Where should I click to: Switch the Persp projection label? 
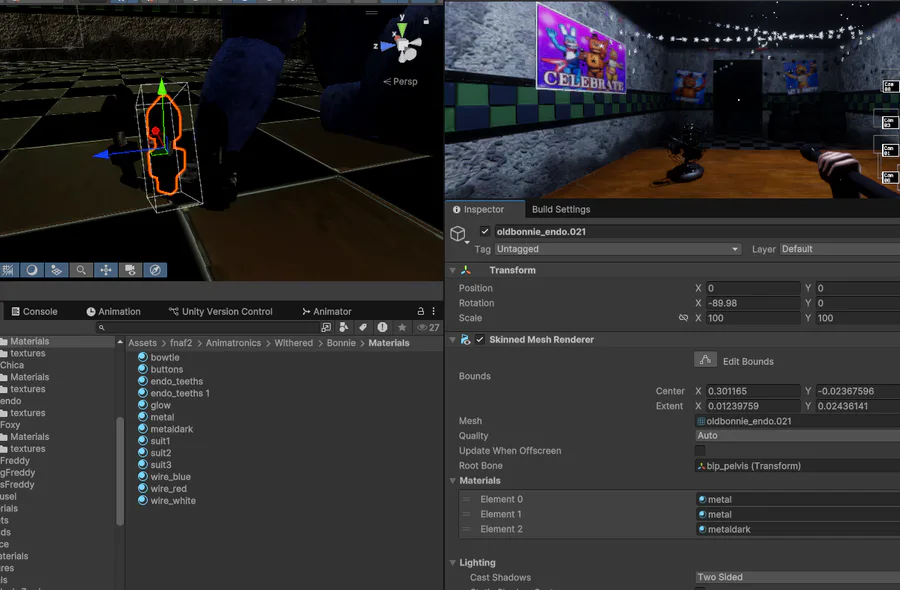(x=401, y=81)
